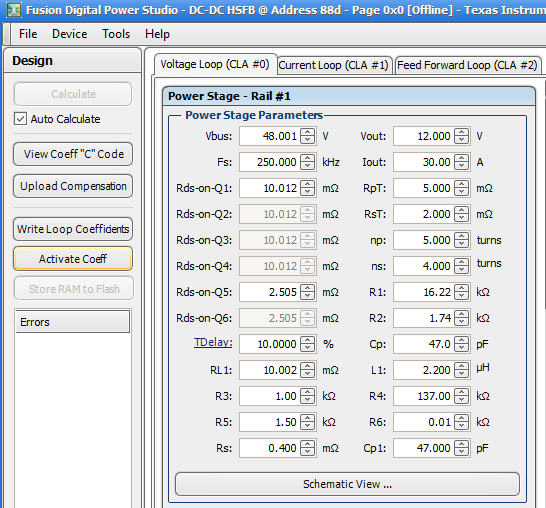Image resolution: width=546 pixels, height=508 pixels.
Task: Click the menu bar drag grip handle
Action: [x=7, y=34]
